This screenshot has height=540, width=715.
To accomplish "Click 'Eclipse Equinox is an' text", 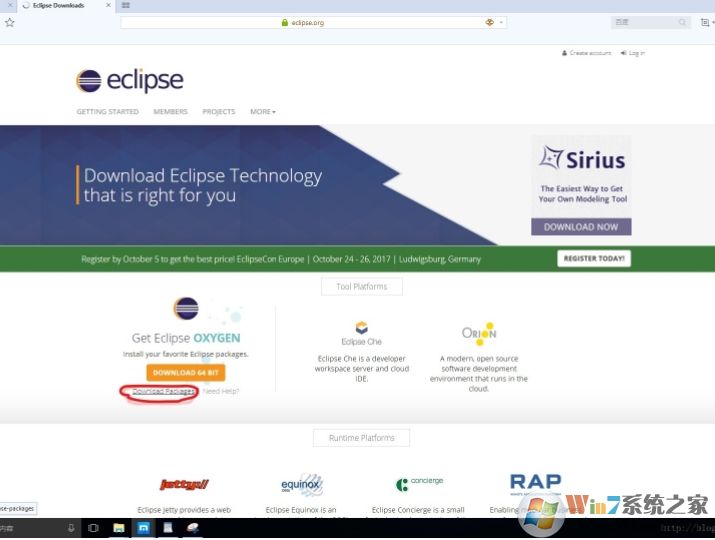I will pos(301,510).
